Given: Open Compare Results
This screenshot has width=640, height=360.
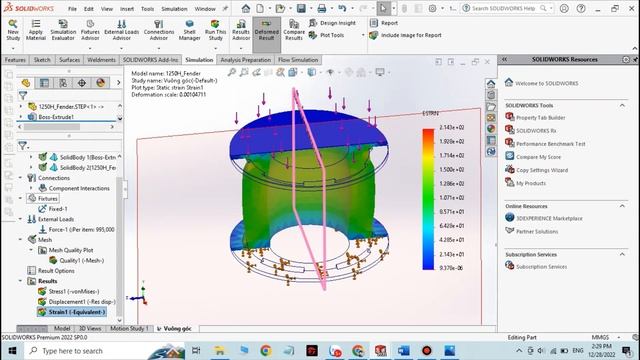Looking at the screenshot, I should coord(294,30).
